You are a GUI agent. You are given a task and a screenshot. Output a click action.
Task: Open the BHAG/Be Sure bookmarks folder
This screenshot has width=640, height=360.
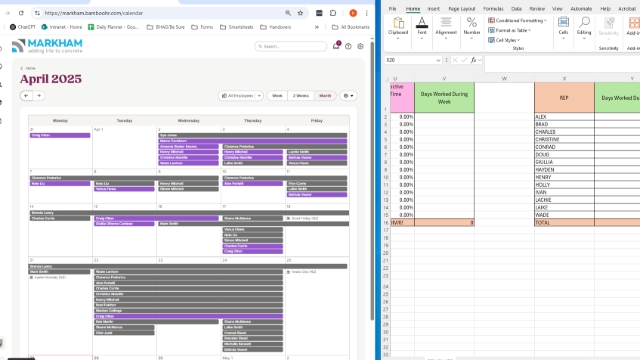coord(166,27)
